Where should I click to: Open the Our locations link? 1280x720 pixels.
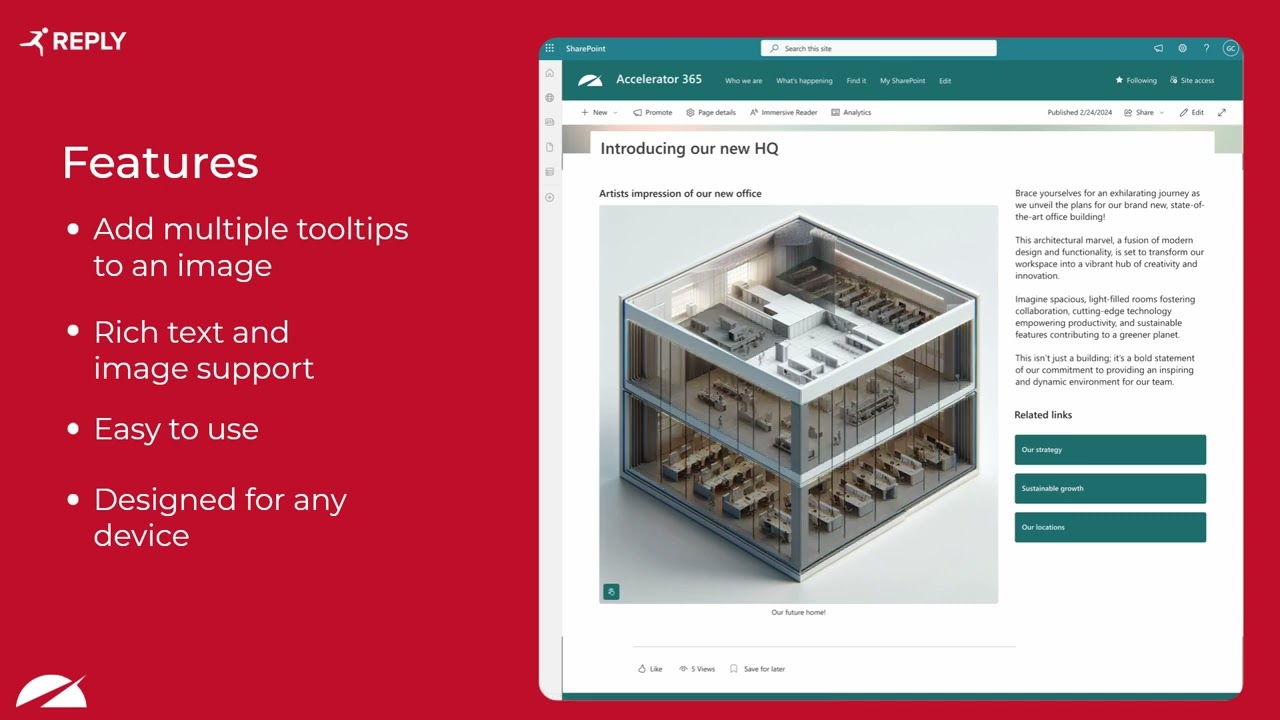(x=1110, y=528)
